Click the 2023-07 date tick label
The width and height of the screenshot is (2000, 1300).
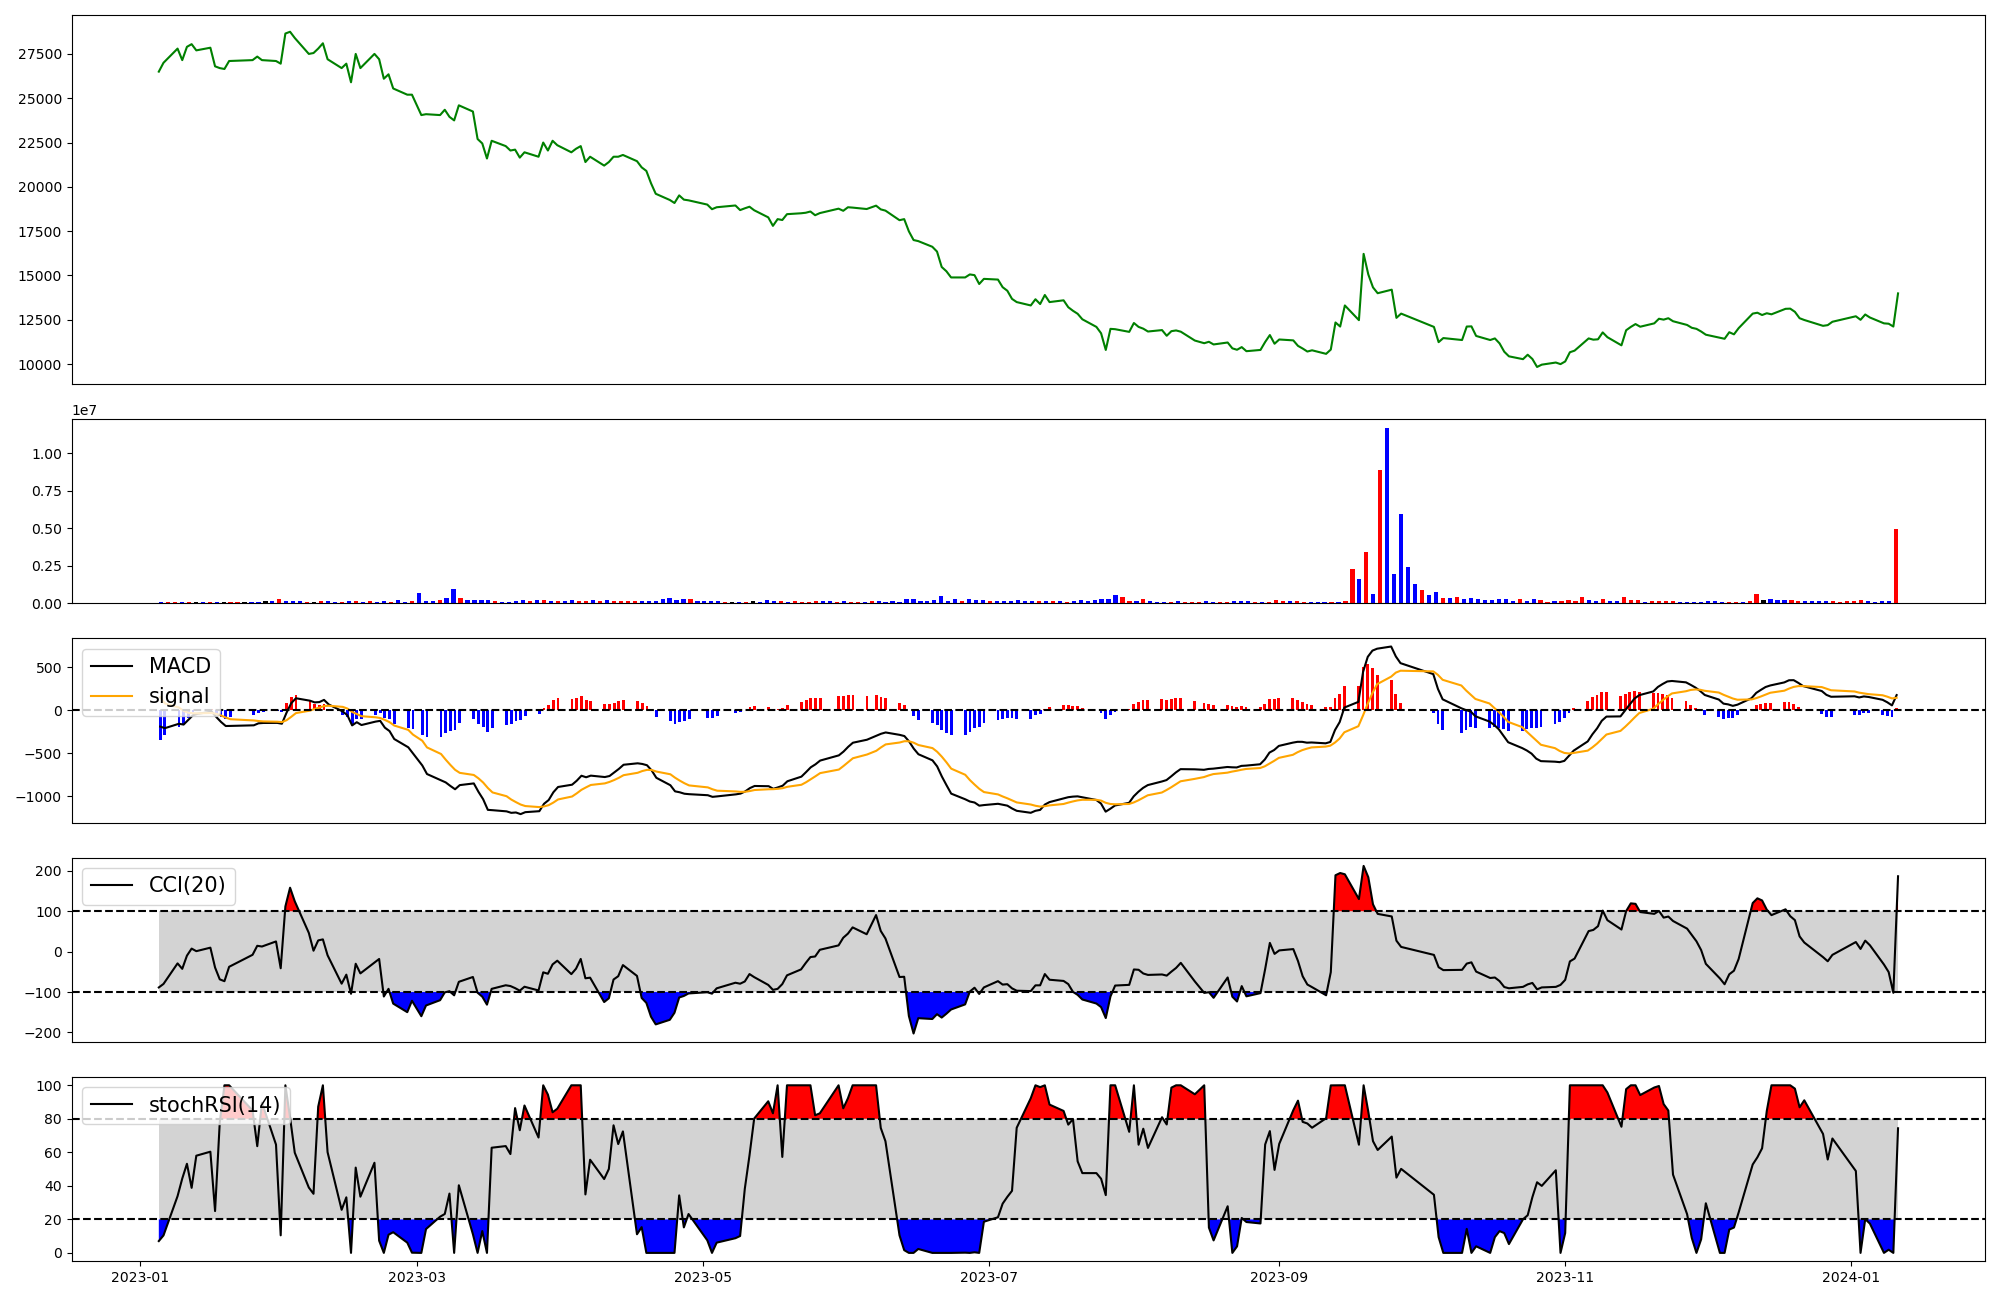point(989,1277)
